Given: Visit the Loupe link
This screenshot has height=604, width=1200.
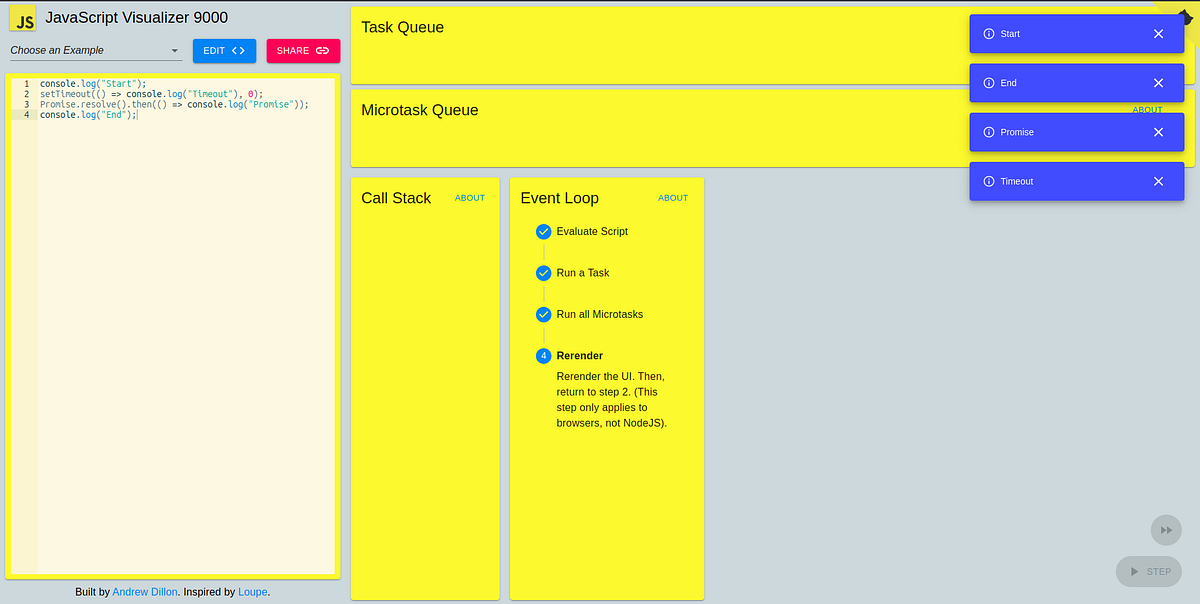Looking at the screenshot, I should [x=252, y=592].
